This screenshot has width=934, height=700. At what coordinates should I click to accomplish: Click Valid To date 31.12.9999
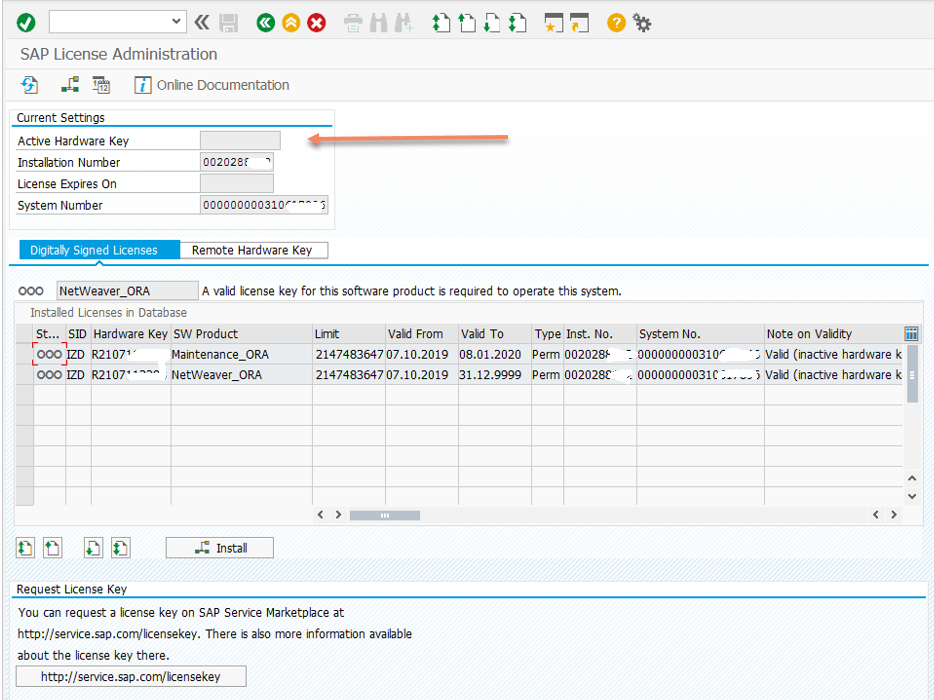coord(494,375)
